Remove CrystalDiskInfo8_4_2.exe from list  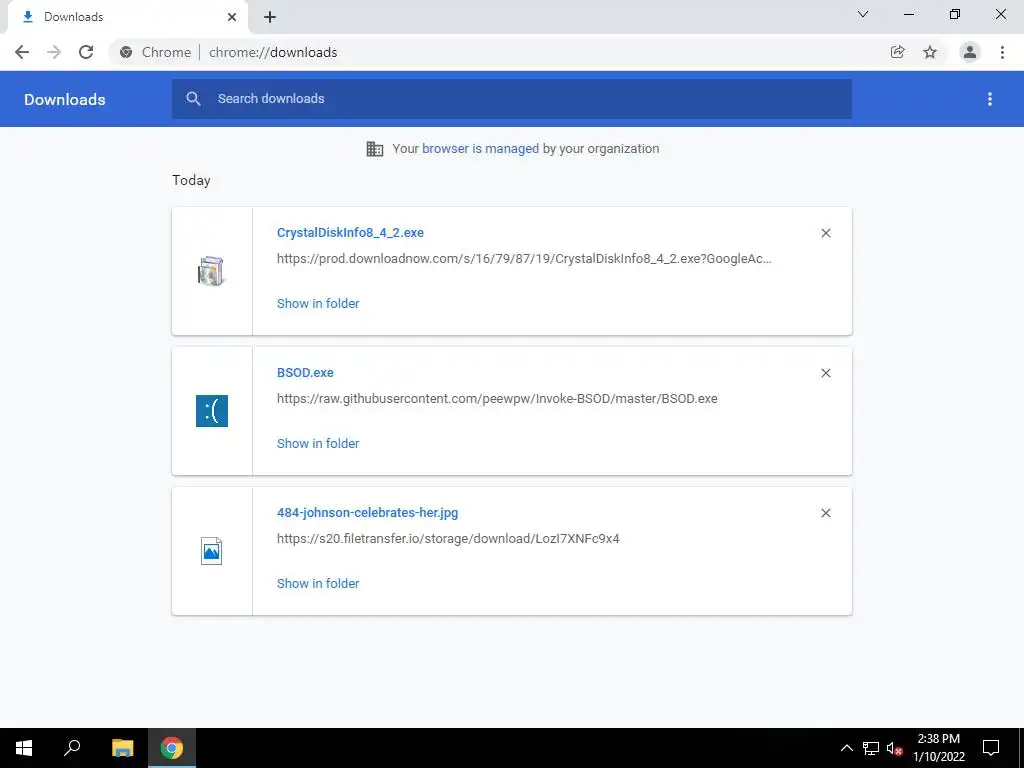point(826,233)
